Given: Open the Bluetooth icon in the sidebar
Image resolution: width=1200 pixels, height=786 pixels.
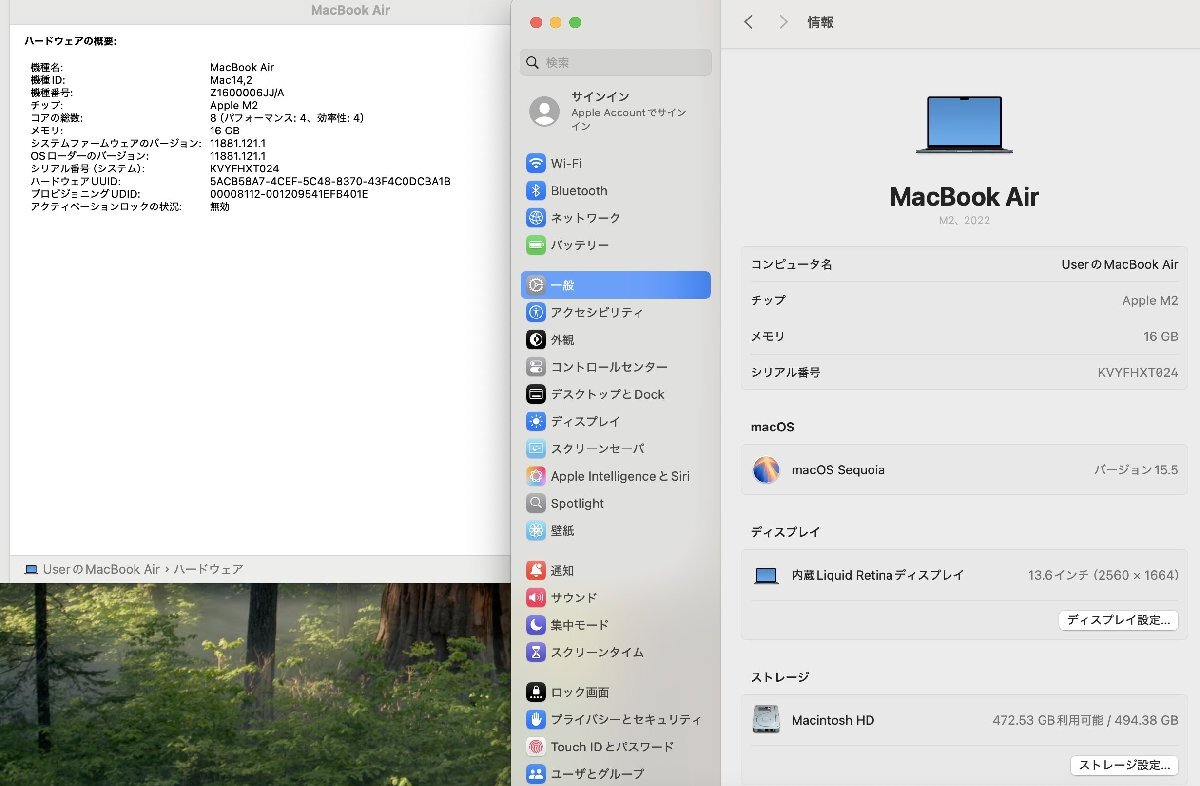Looking at the screenshot, I should (x=536, y=191).
